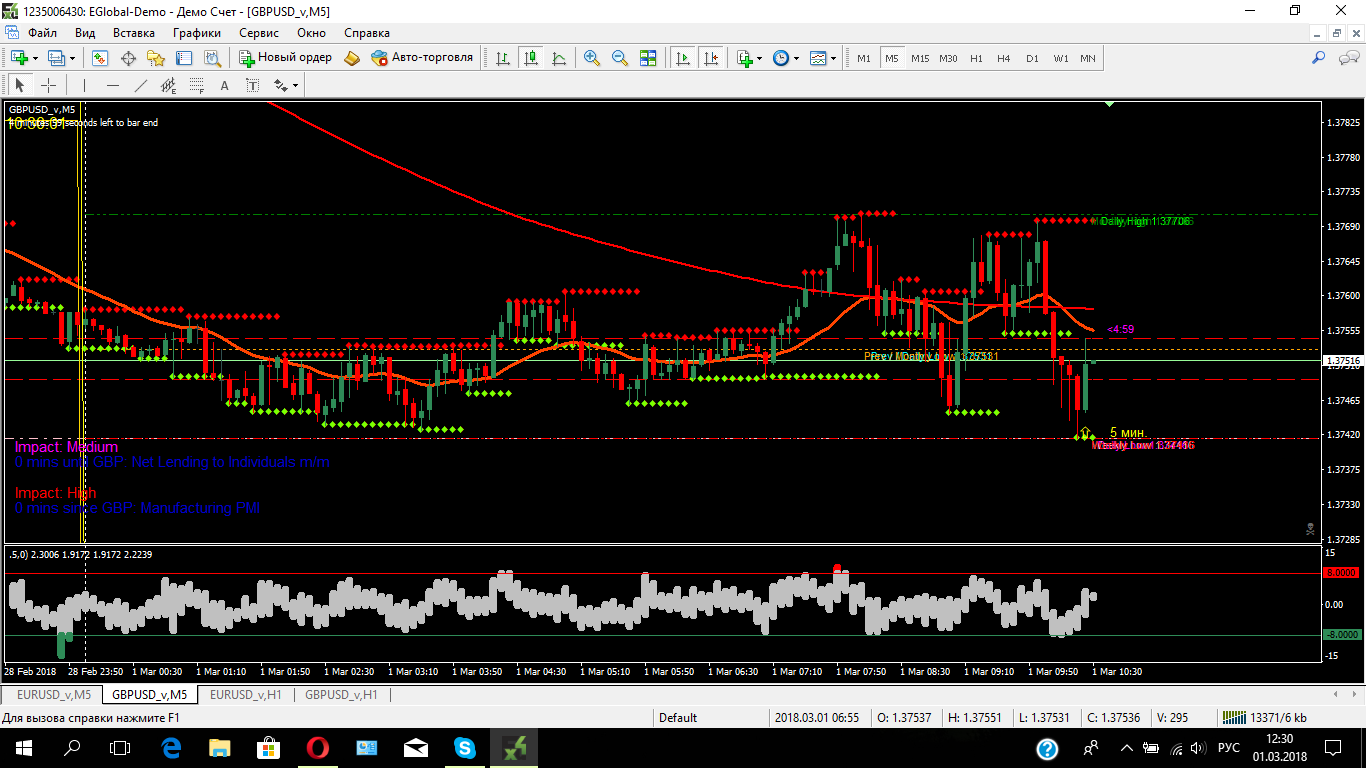Toggle chart shift from right edge
Viewport: 1366px width, 768px height.
(x=711, y=58)
